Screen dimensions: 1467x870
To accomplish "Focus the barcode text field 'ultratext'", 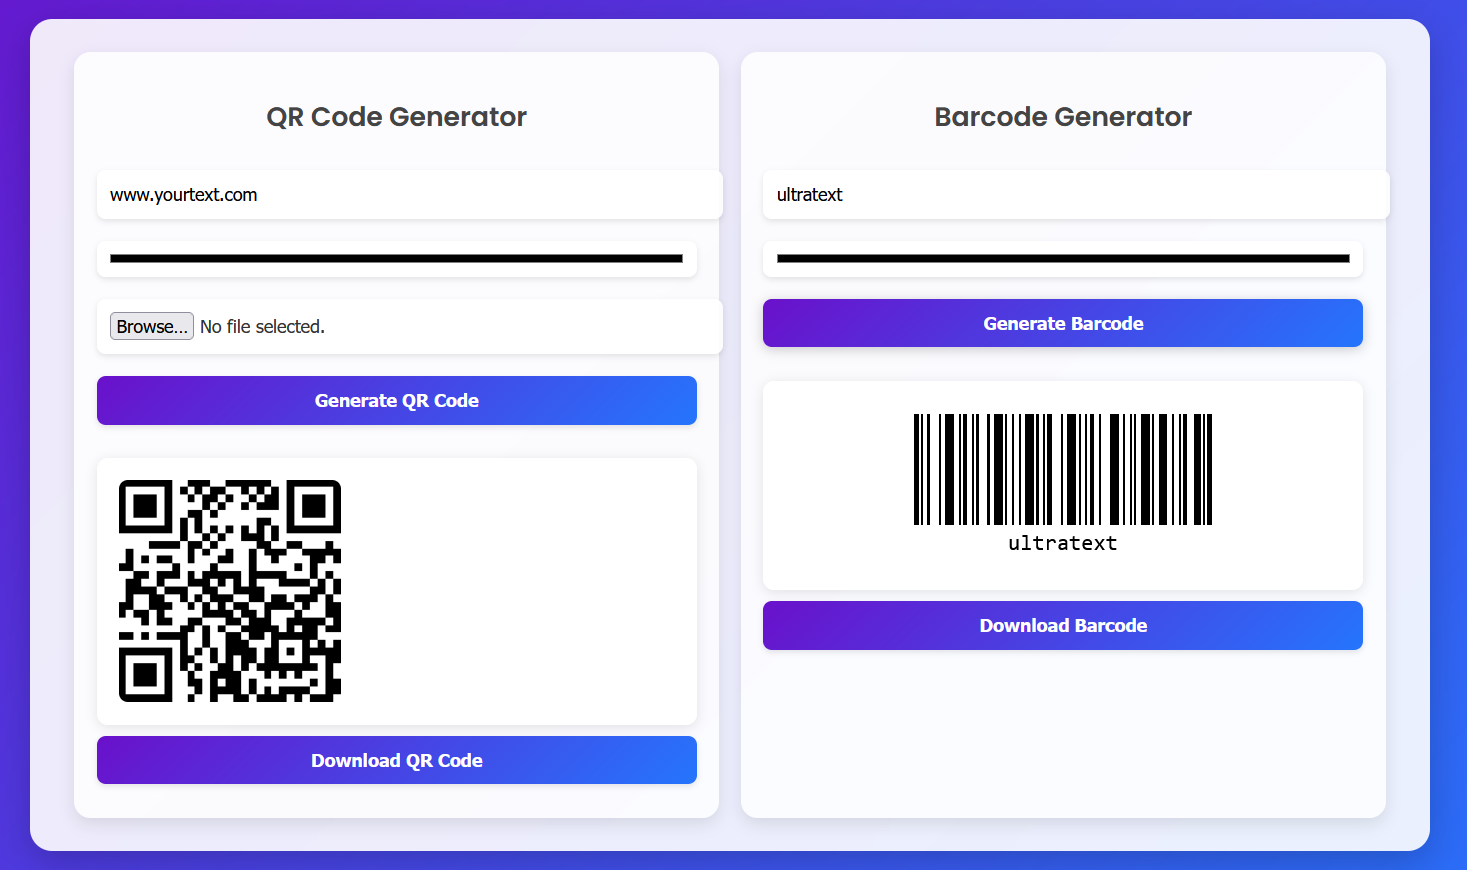I will (1076, 195).
